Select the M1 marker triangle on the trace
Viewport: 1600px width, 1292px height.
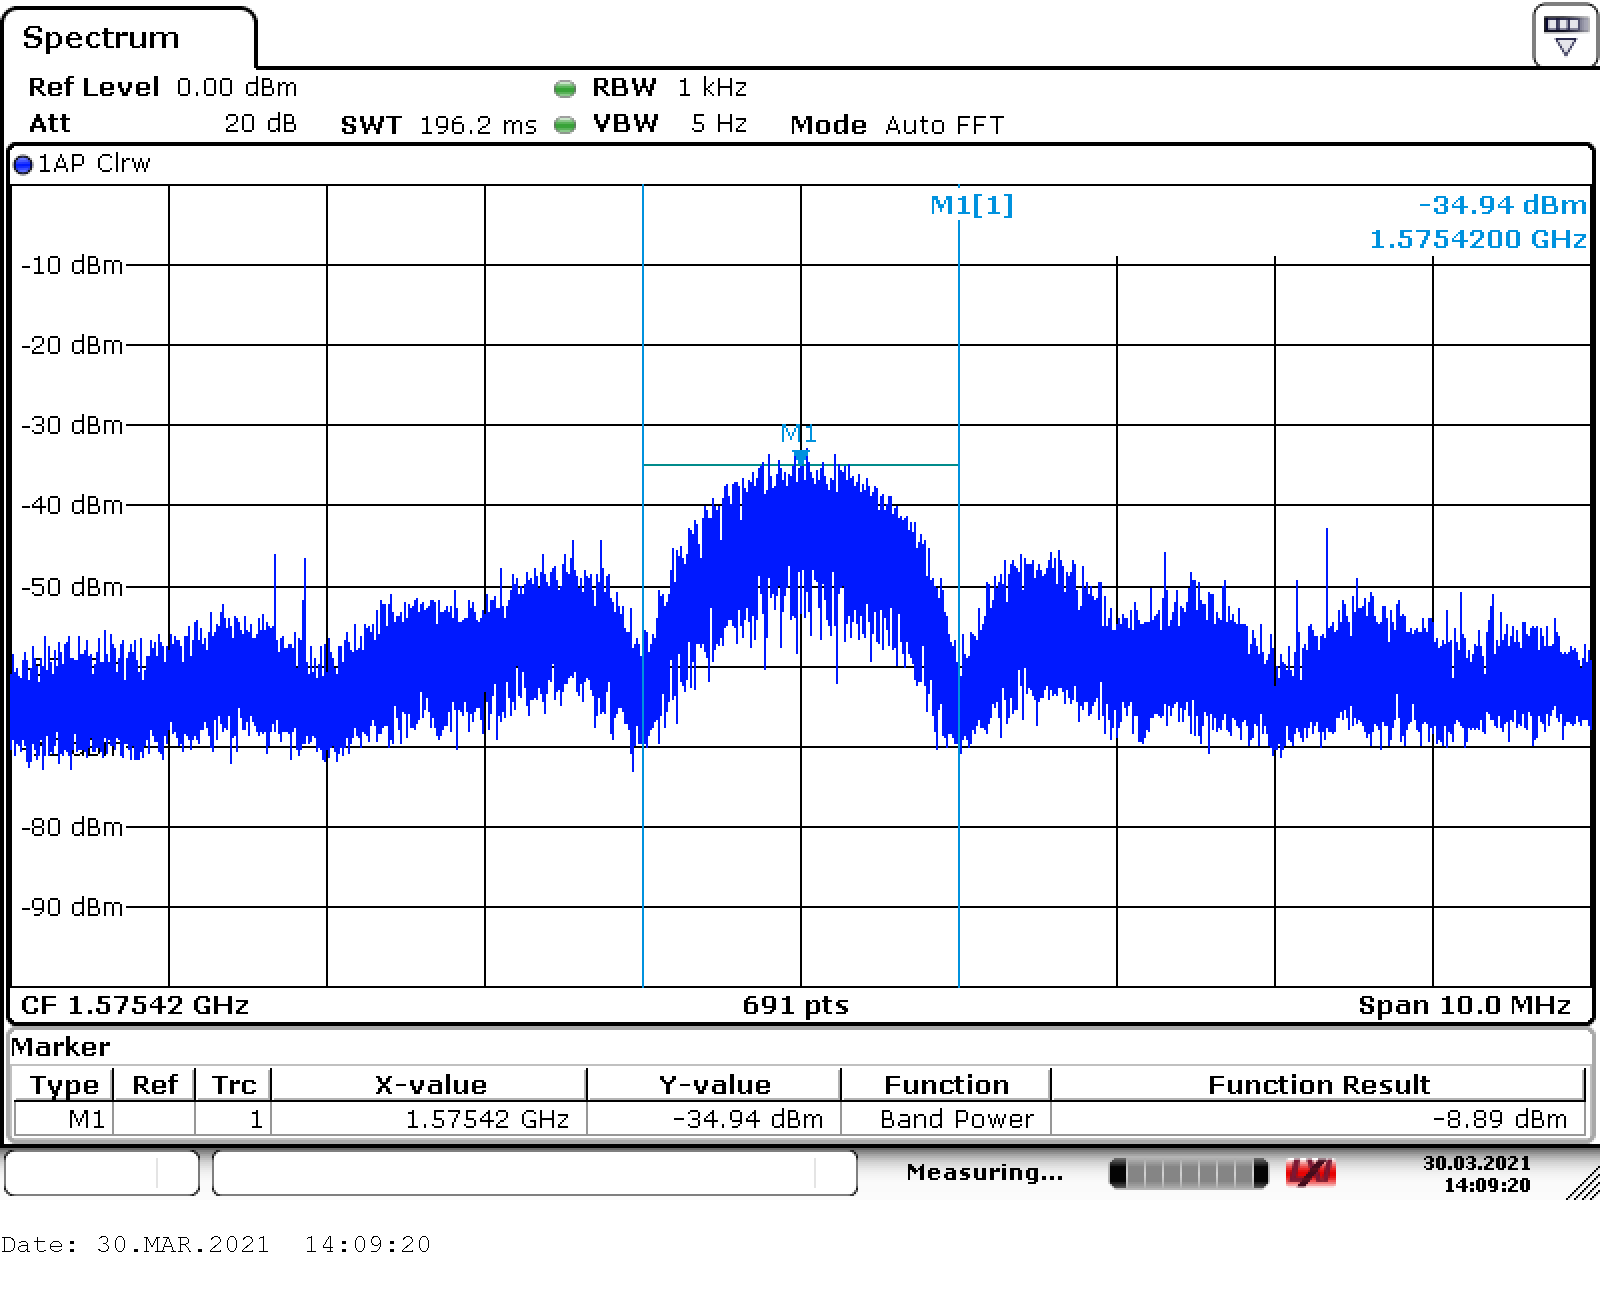click(800, 456)
